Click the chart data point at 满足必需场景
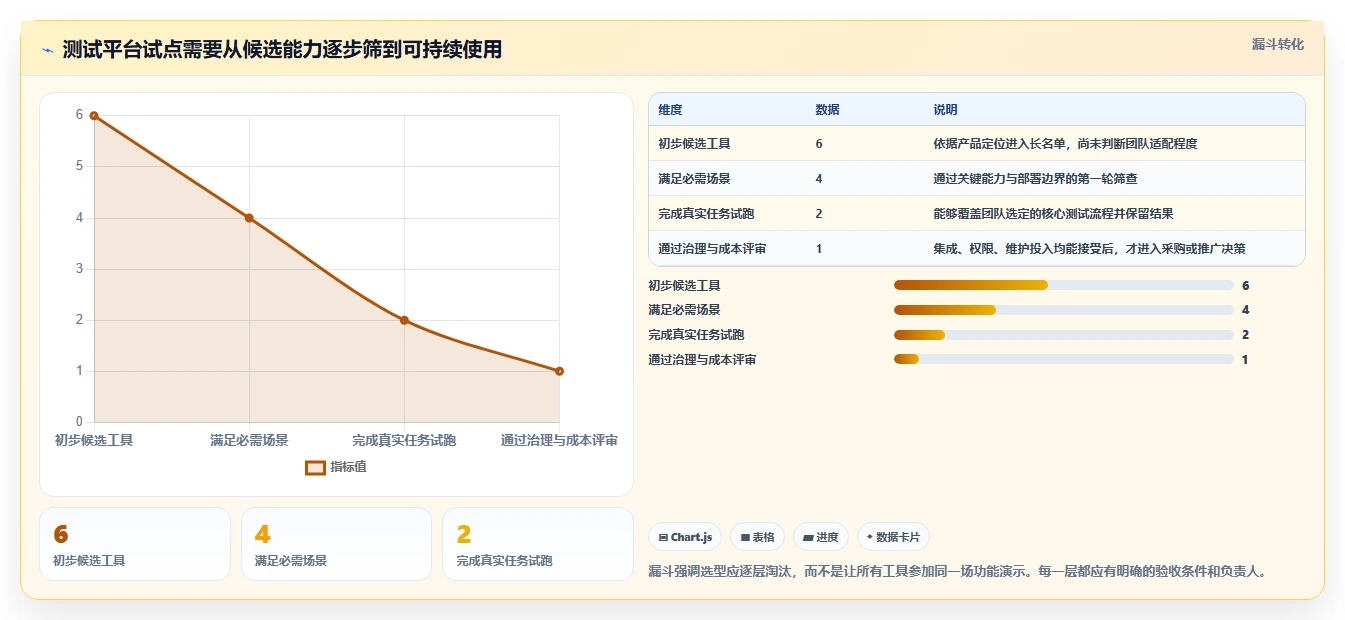Image resolution: width=1345 pixels, height=620 pixels. 249,218
